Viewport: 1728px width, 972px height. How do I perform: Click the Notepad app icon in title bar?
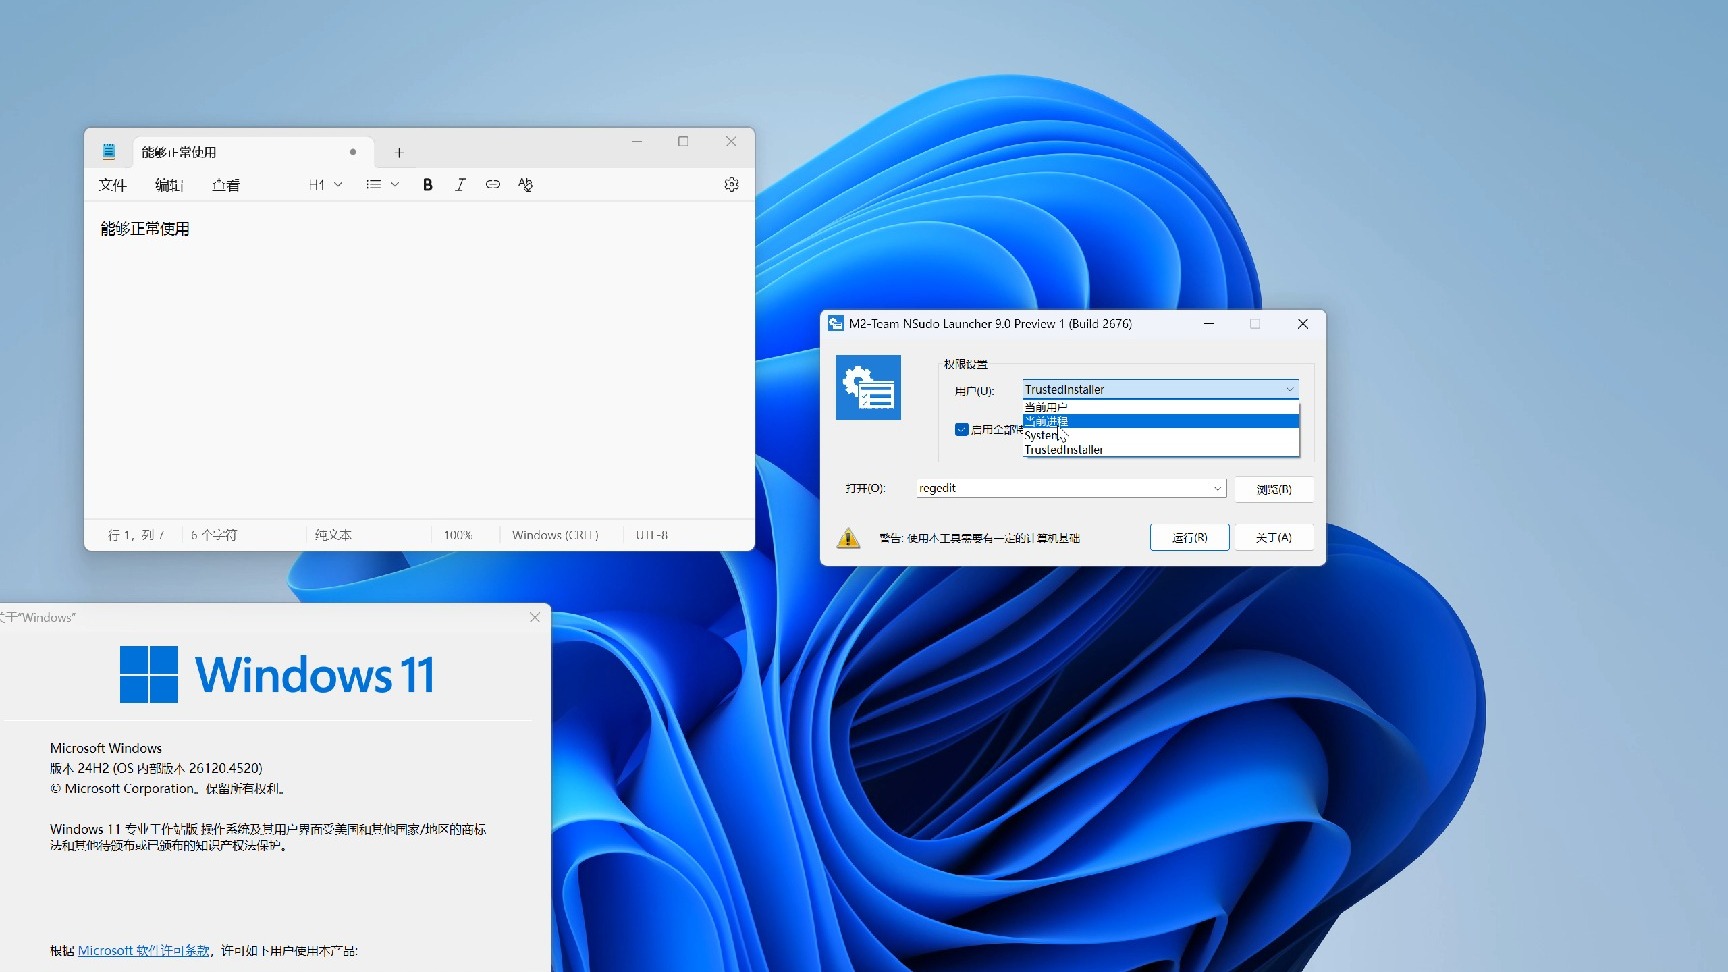click(109, 152)
